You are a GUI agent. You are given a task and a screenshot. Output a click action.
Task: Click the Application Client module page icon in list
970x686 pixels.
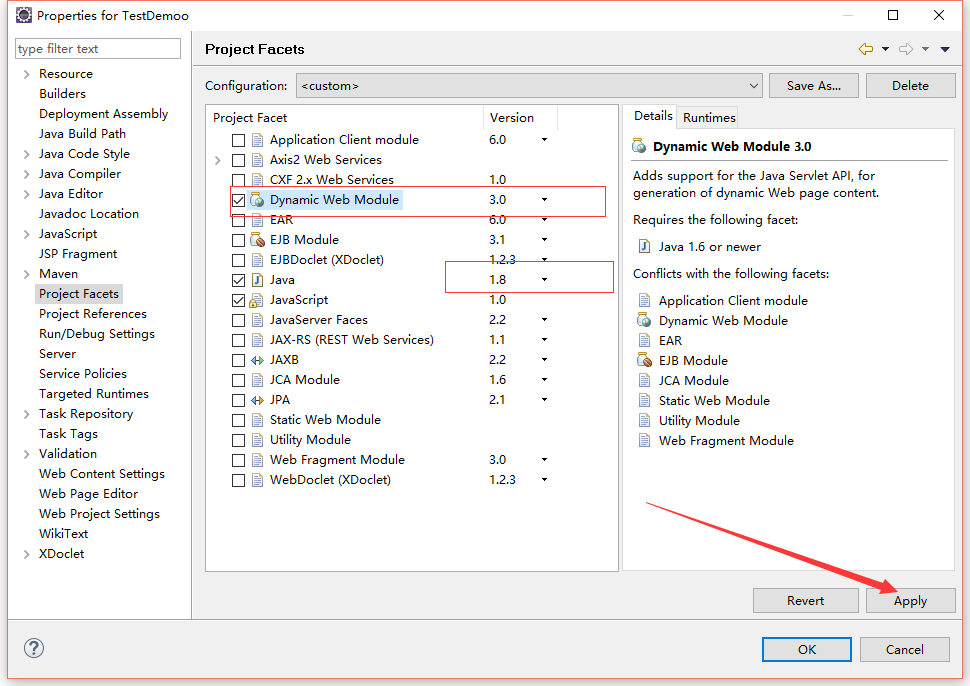[257, 140]
